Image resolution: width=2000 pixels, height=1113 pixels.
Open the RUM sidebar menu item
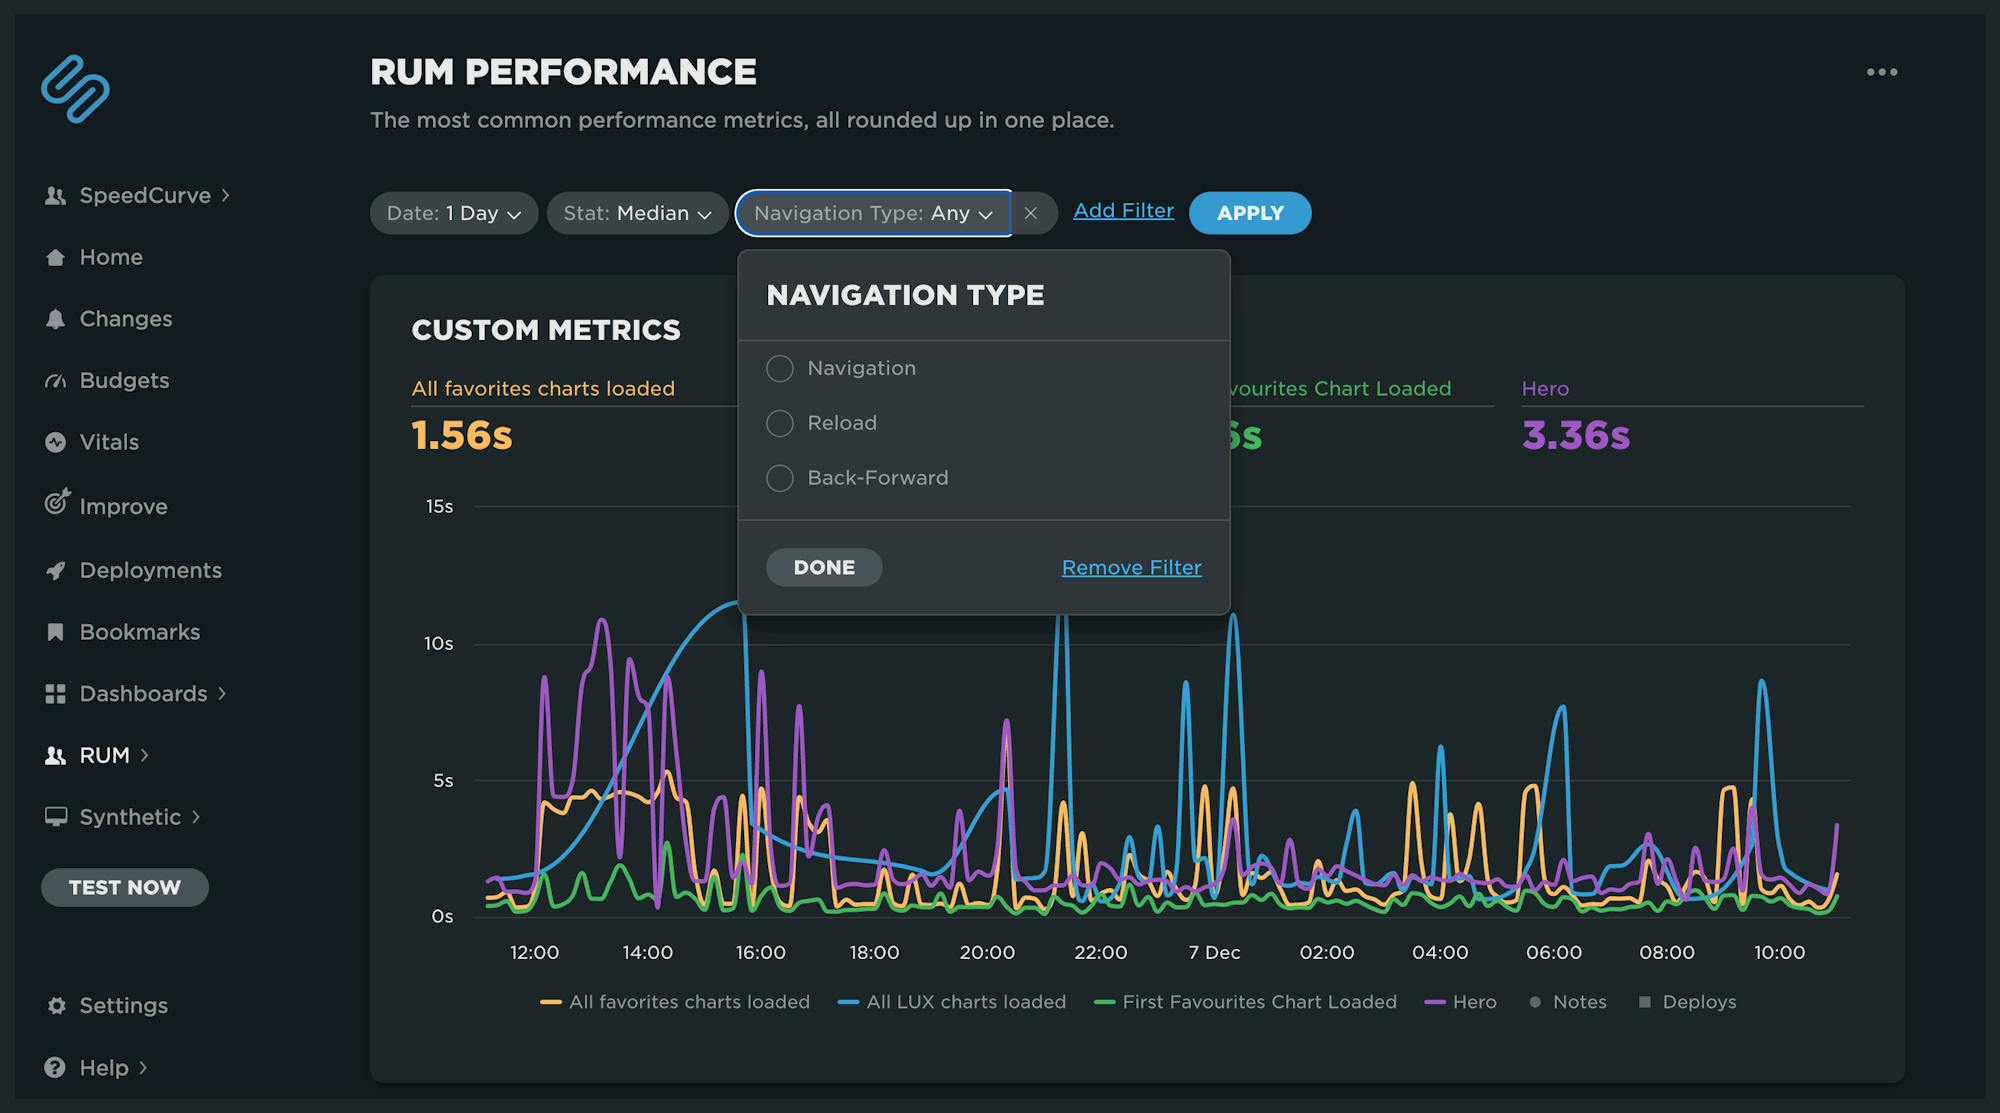tap(104, 755)
